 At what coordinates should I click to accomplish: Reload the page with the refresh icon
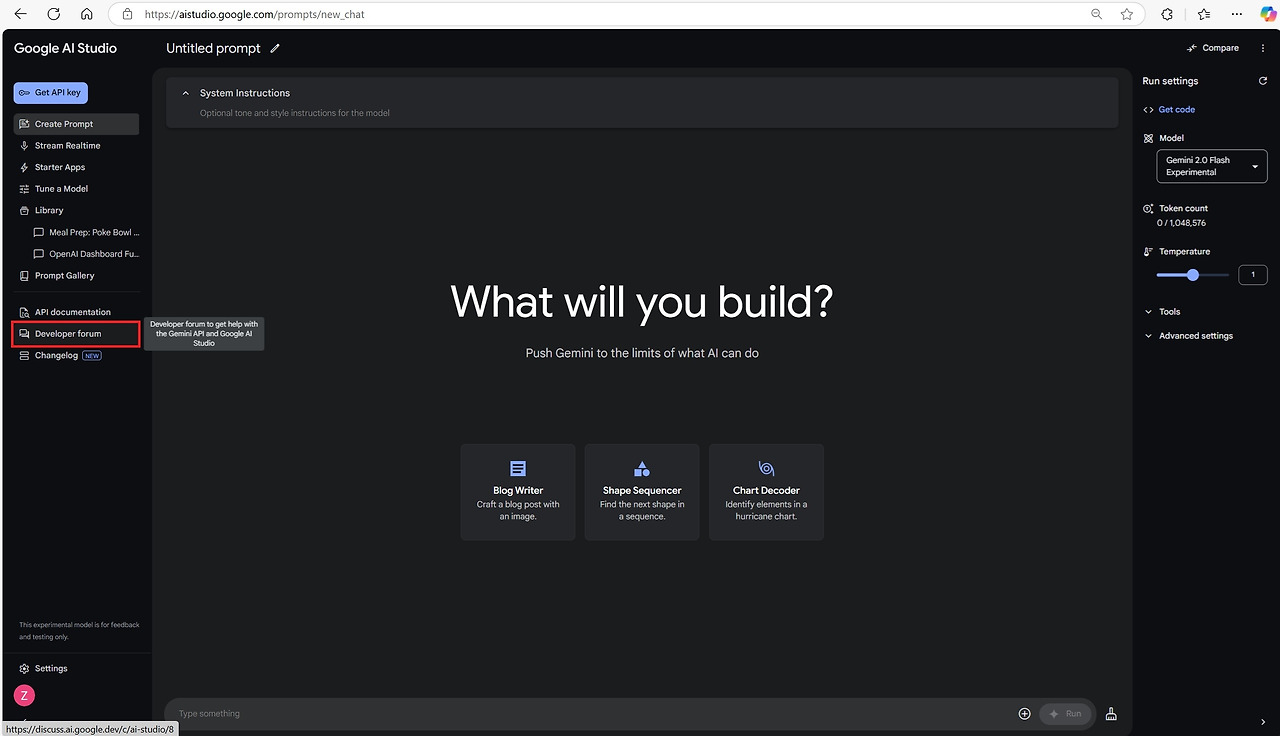54,14
